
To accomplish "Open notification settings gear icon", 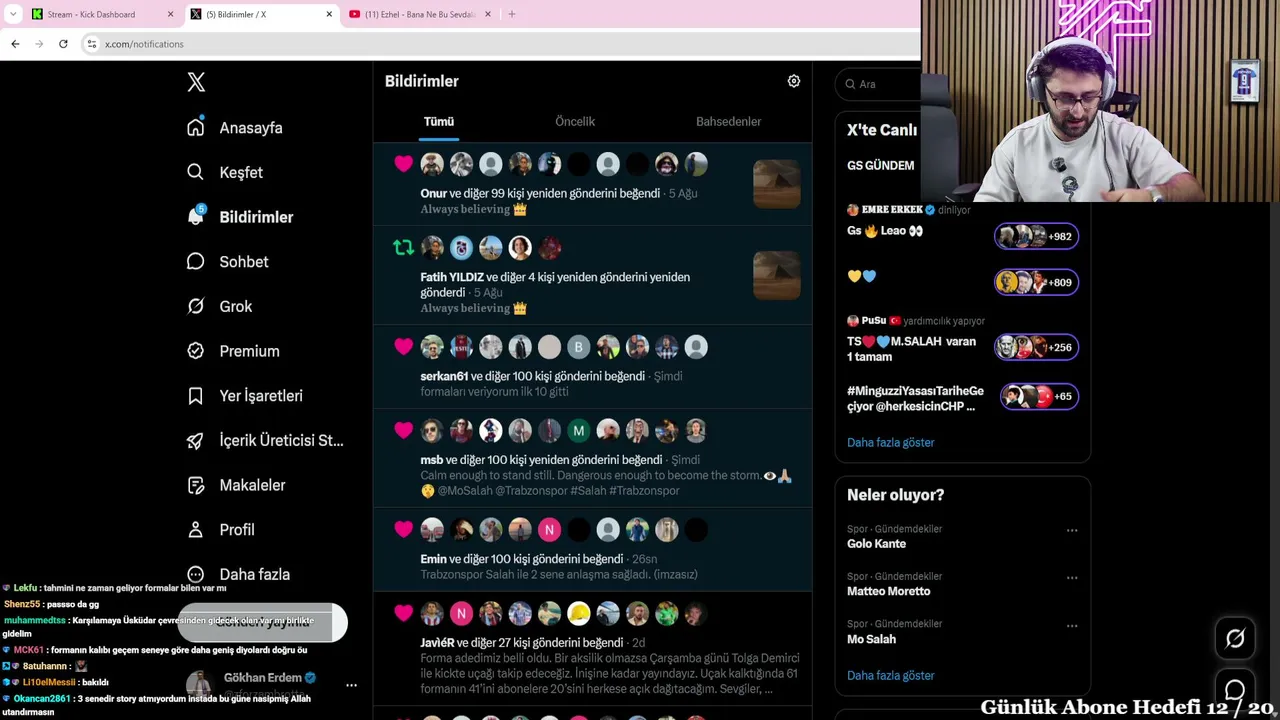I will click(x=794, y=81).
